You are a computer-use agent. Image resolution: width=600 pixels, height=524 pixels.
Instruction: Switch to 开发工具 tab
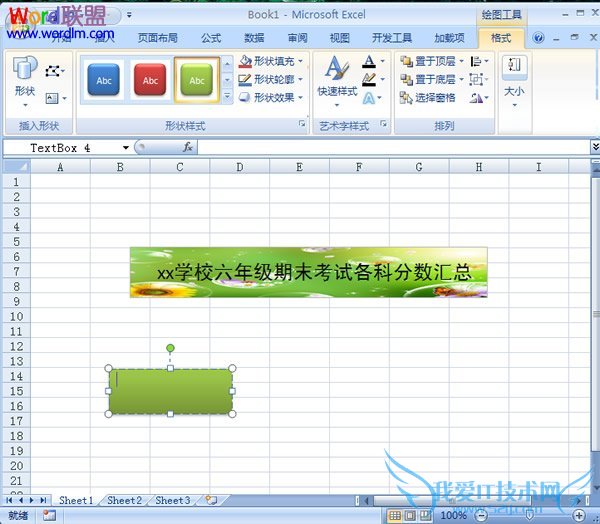click(x=392, y=38)
